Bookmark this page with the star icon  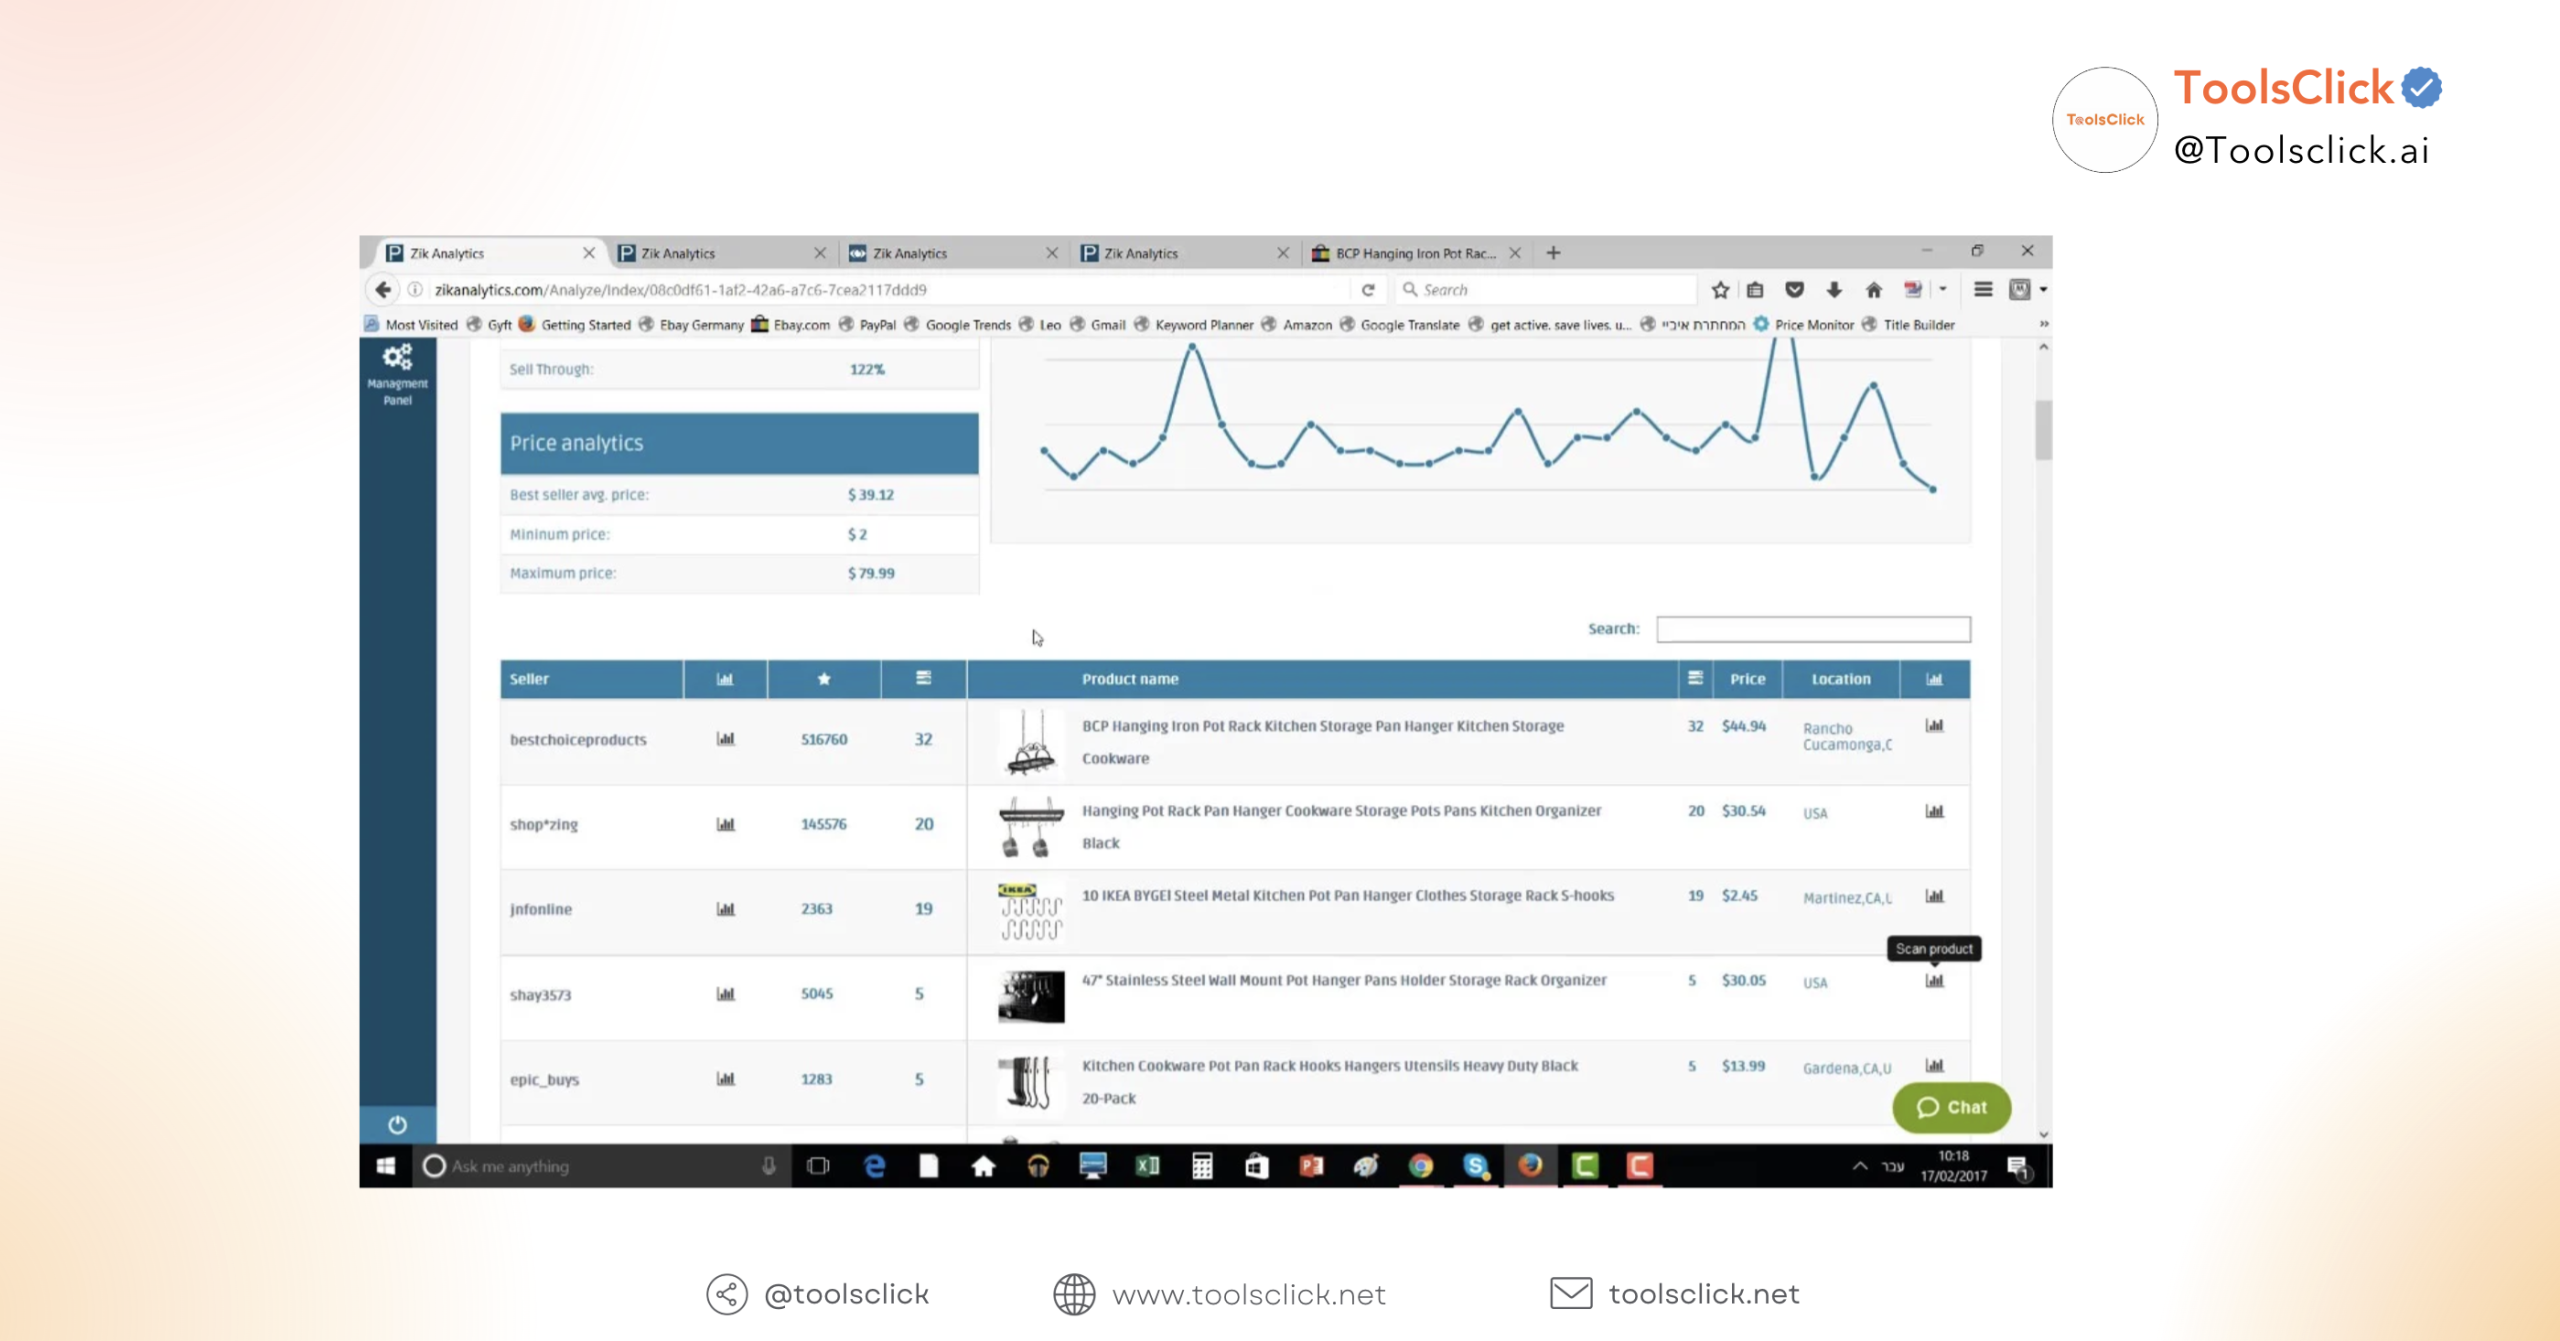click(1719, 289)
